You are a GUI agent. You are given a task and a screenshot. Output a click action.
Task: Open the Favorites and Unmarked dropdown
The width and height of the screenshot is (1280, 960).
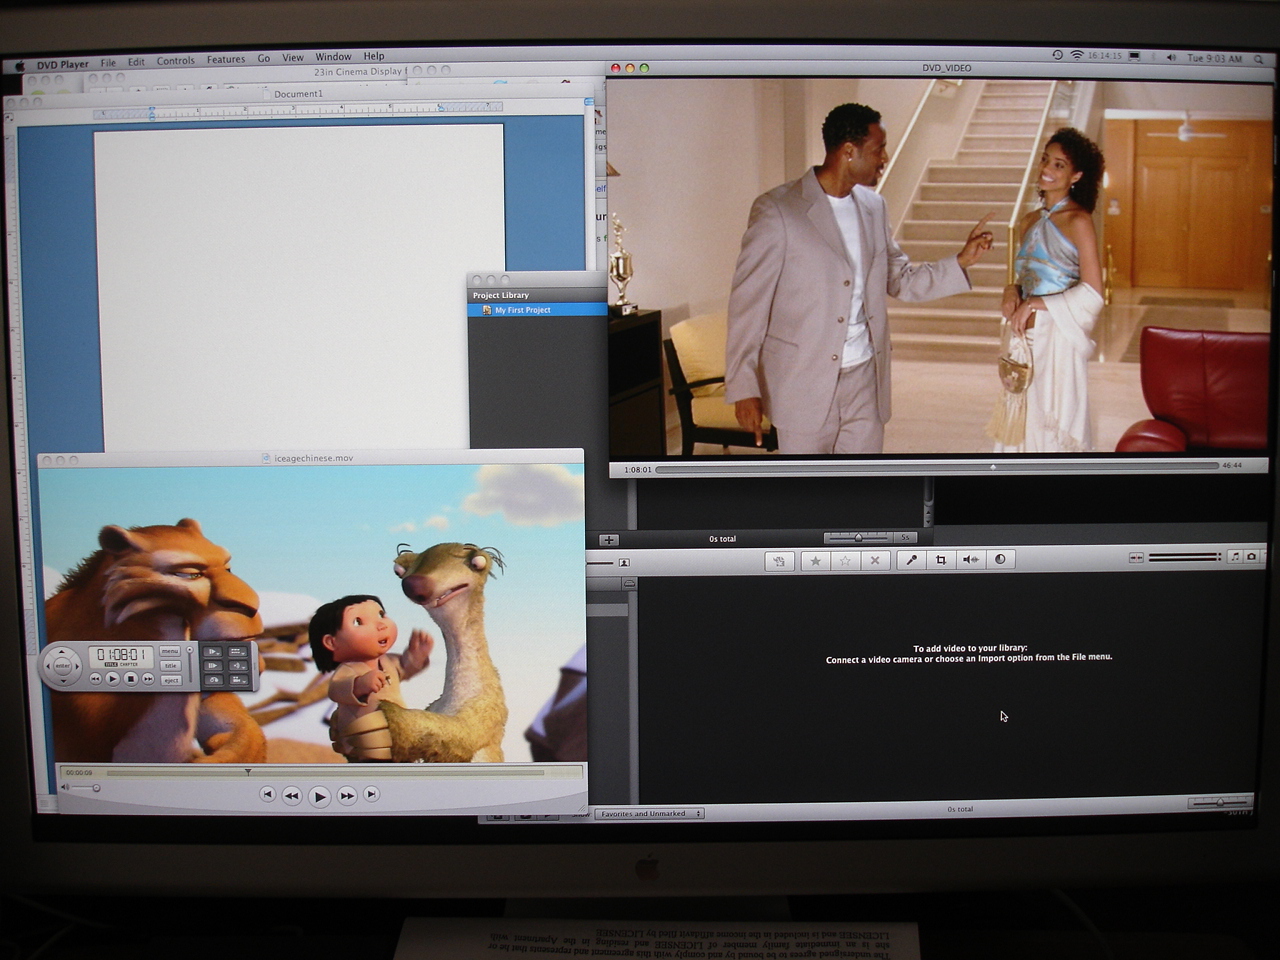650,814
